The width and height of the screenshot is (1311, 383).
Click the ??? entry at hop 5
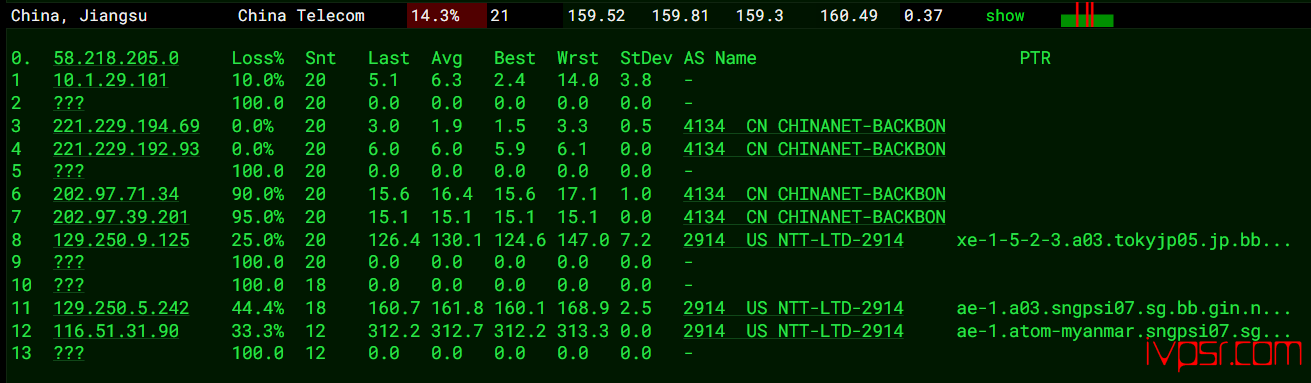(68, 172)
